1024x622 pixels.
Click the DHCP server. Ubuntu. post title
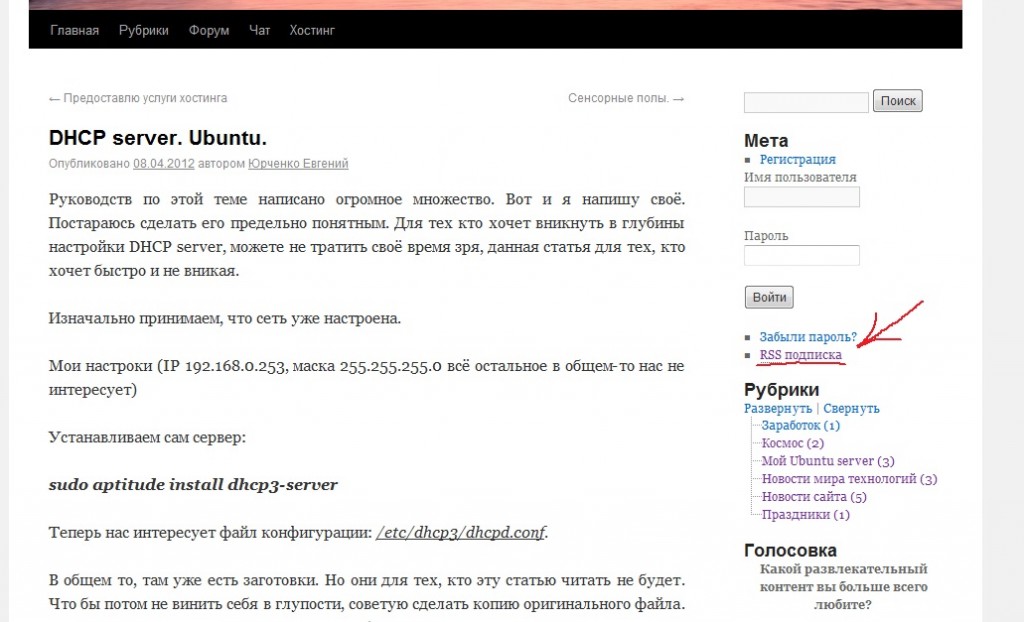(x=157, y=138)
